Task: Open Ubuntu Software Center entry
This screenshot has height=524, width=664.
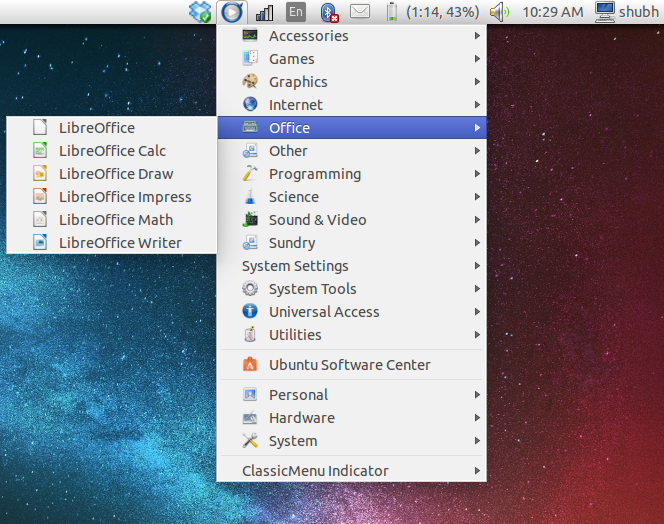Action: (351, 365)
